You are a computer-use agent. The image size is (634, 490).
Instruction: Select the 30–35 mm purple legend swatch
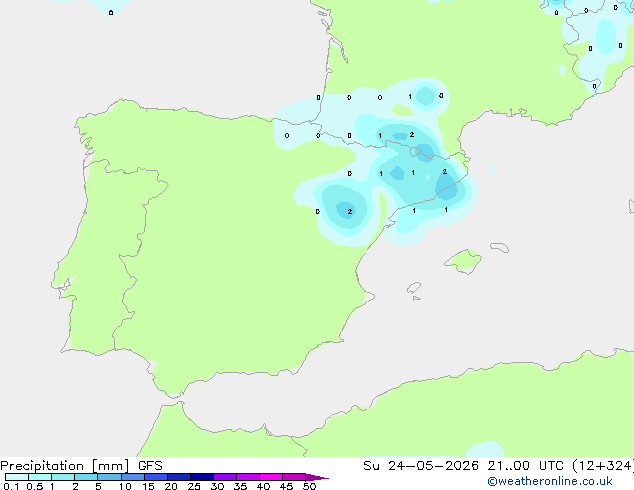pyautogui.click(x=225, y=477)
